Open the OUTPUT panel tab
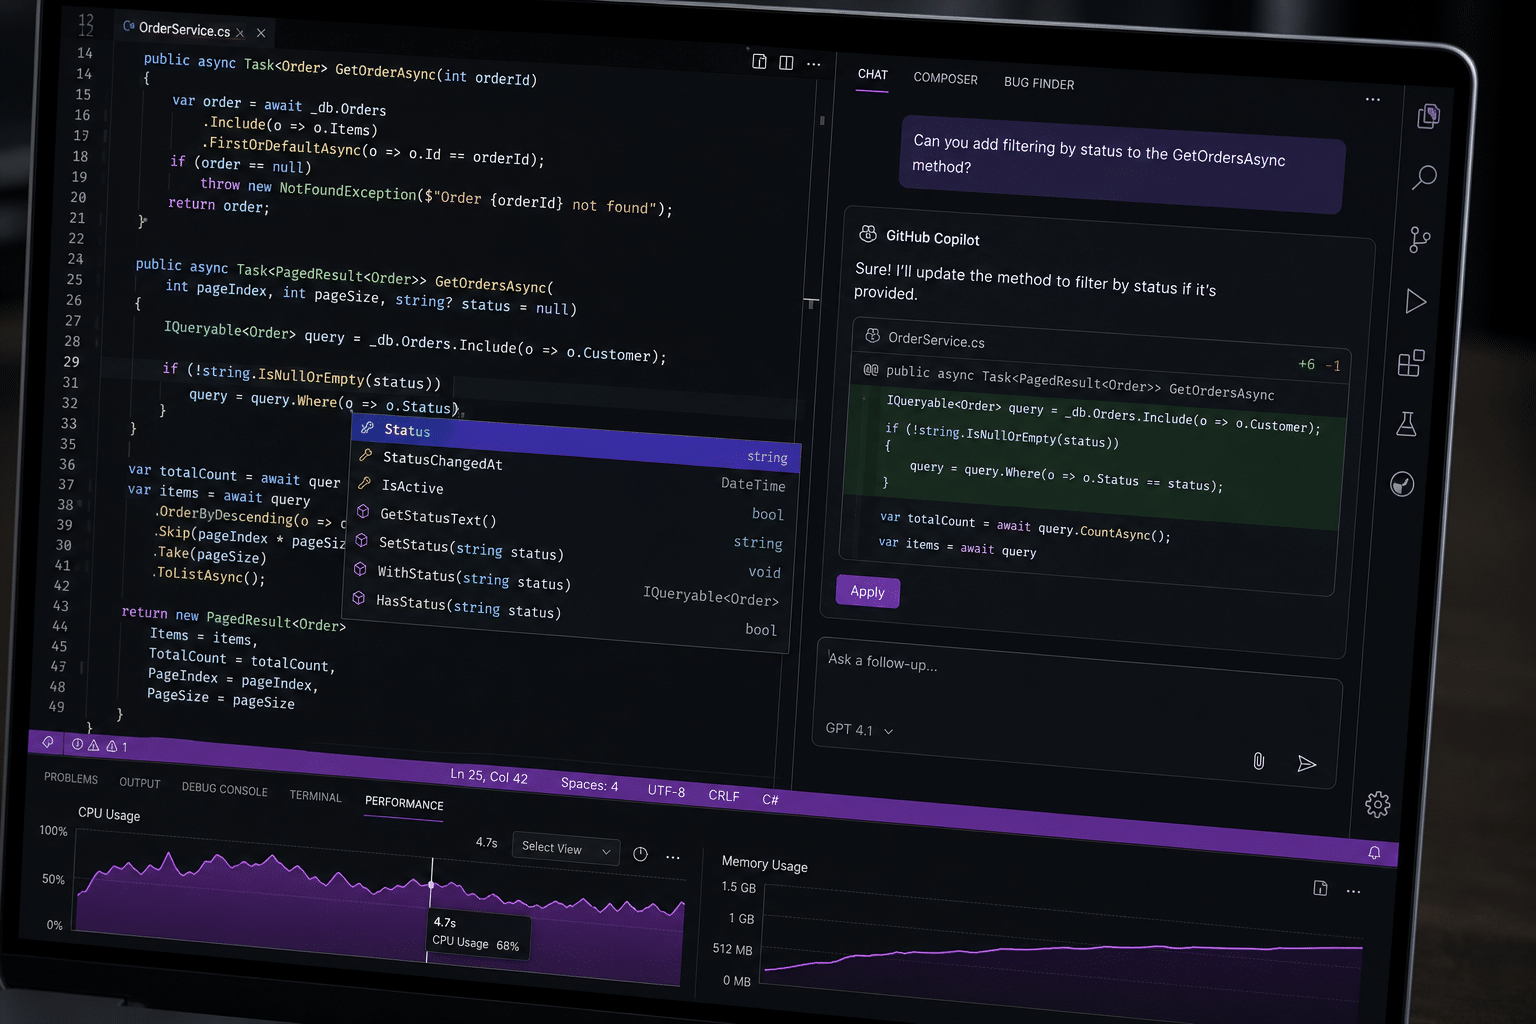 coord(139,783)
